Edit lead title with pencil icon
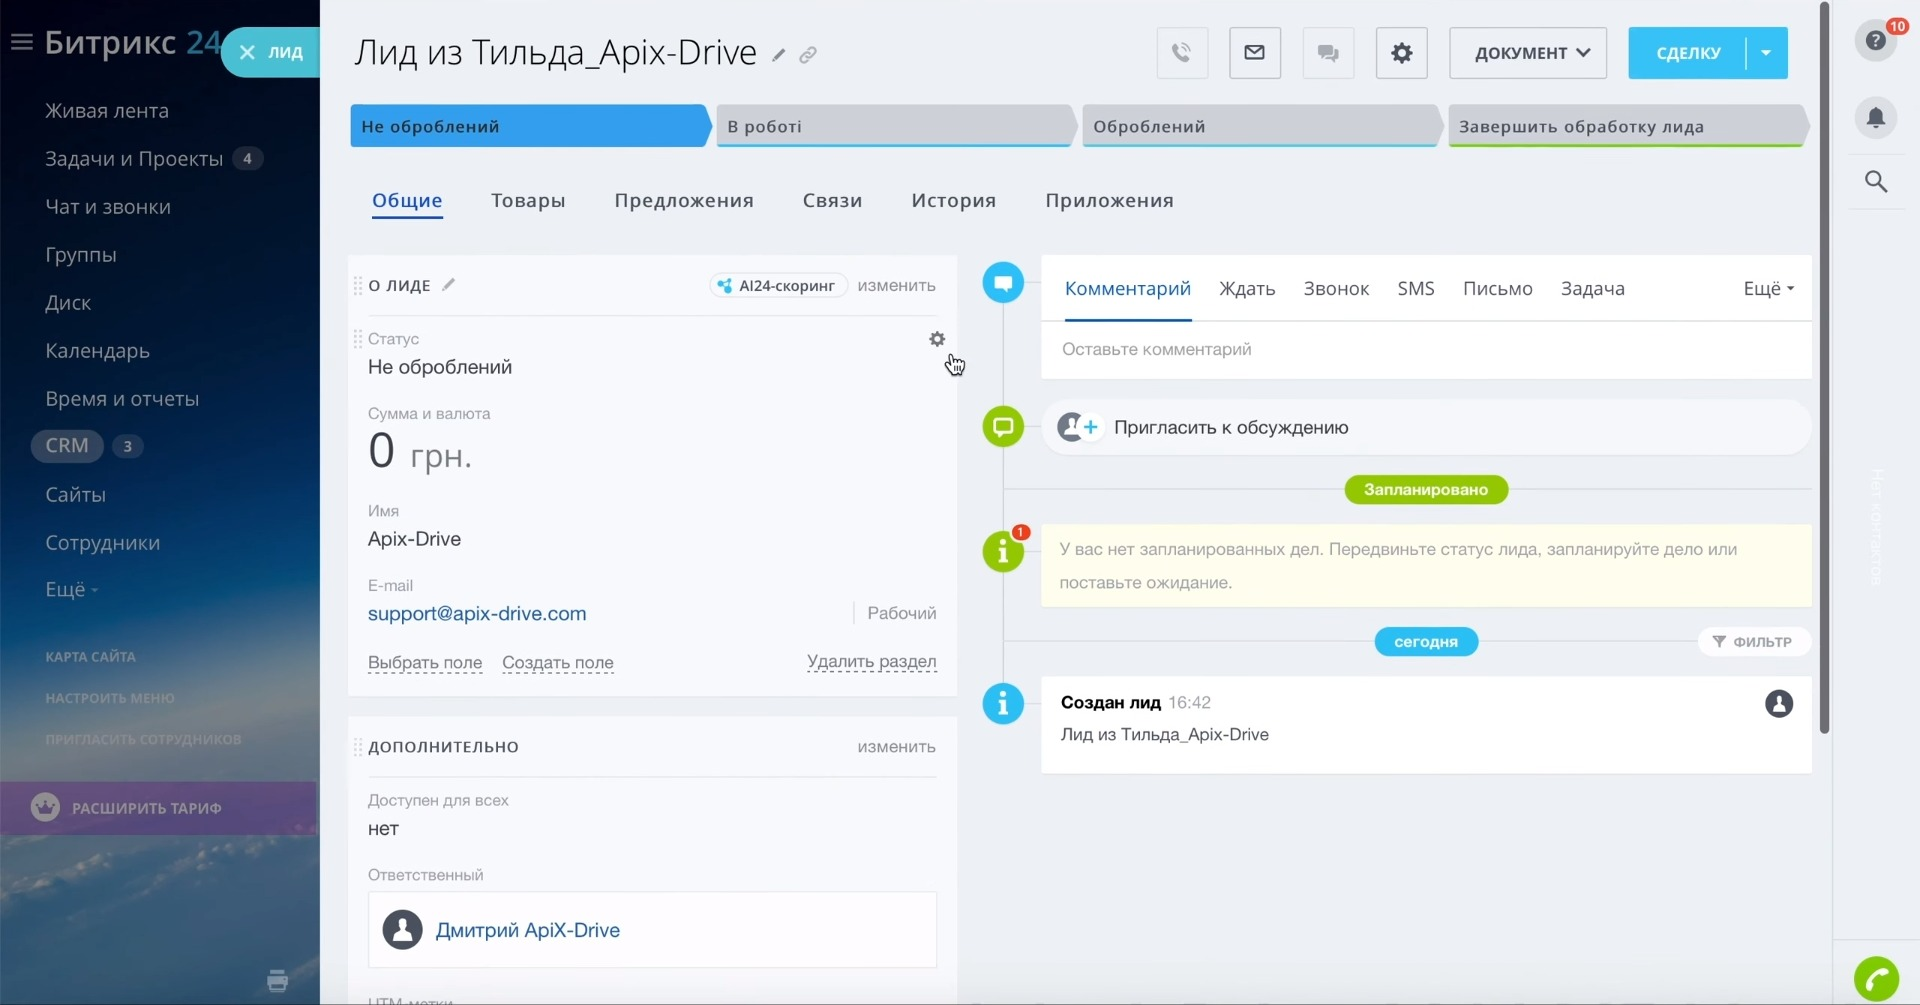Viewport: 1920px width, 1005px height. (x=779, y=55)
